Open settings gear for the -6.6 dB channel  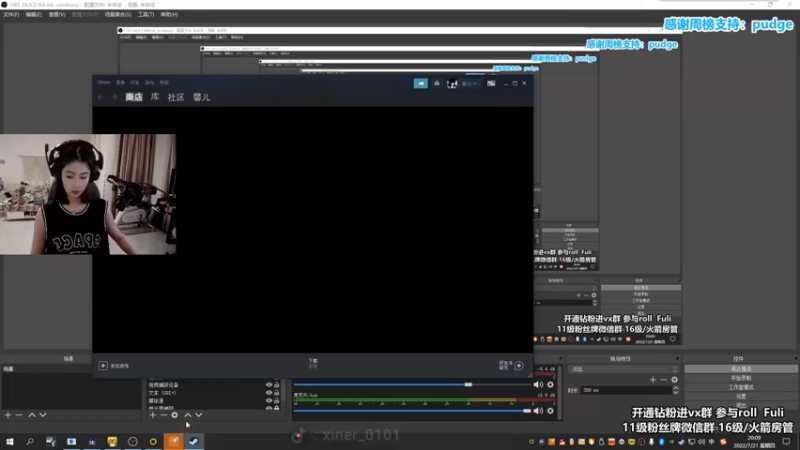(550, 385)
